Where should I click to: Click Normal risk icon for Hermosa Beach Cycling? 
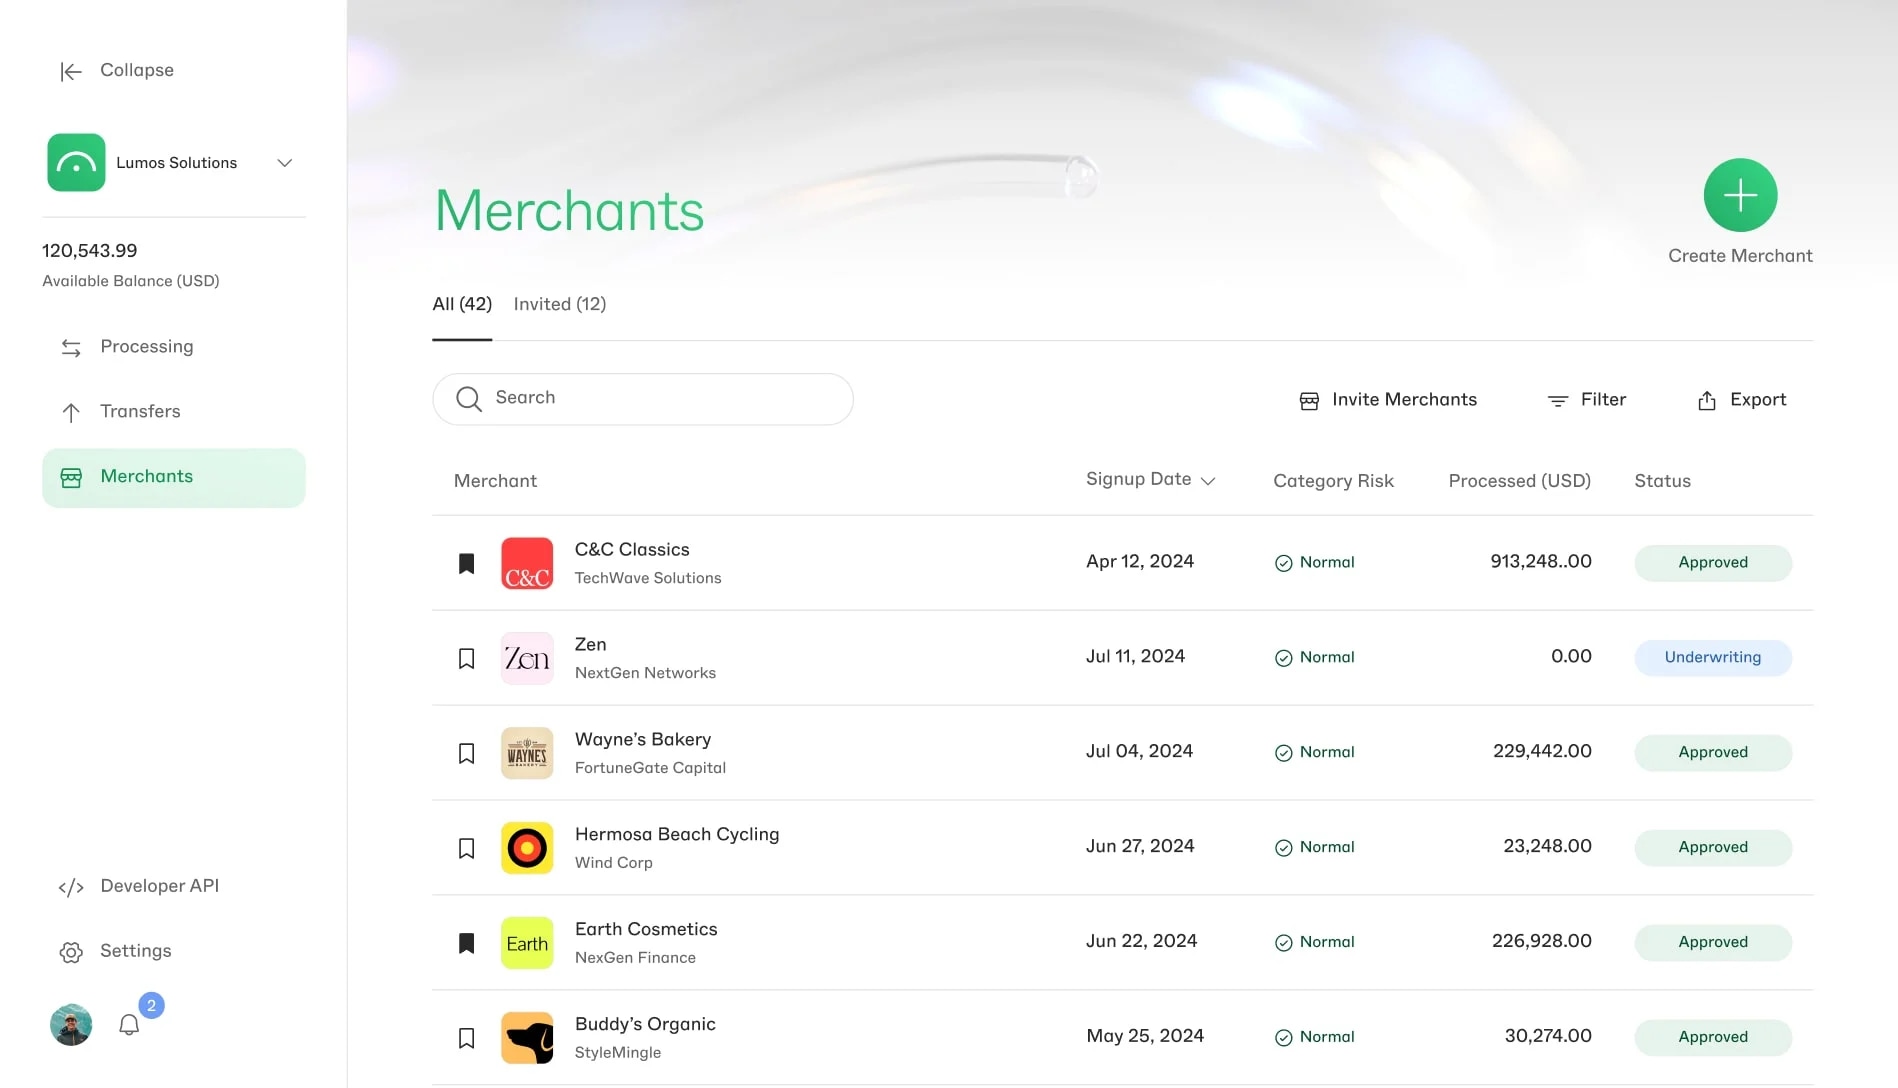[1284, 848]
